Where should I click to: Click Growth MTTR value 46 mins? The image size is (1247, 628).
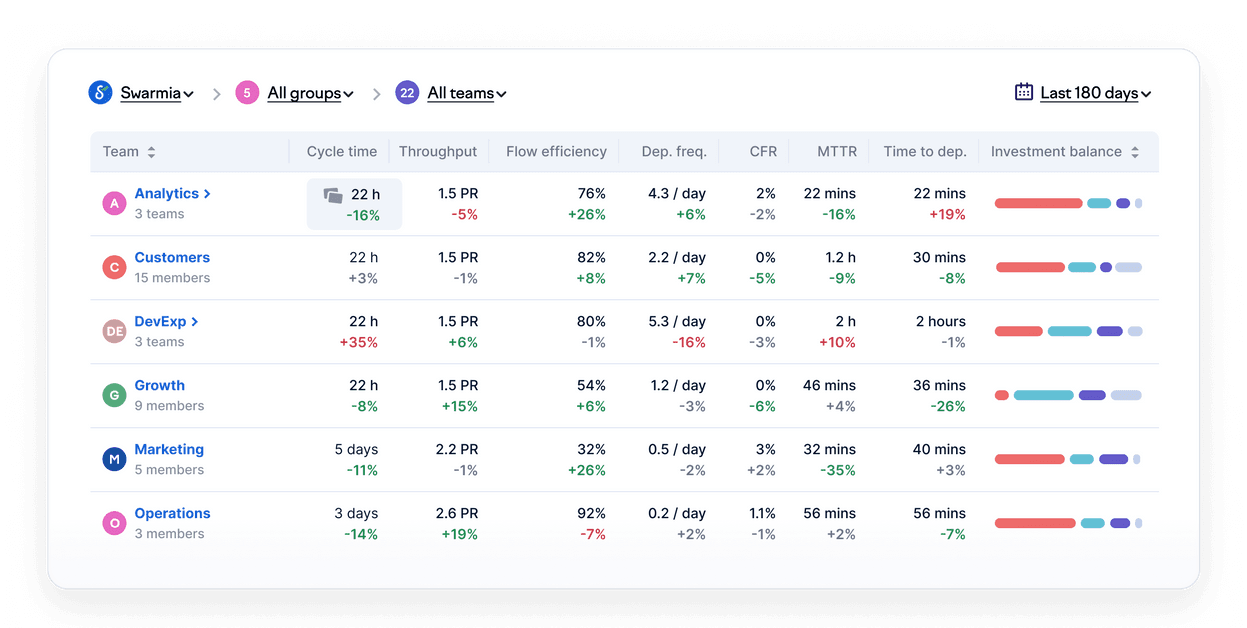point(829,386)
